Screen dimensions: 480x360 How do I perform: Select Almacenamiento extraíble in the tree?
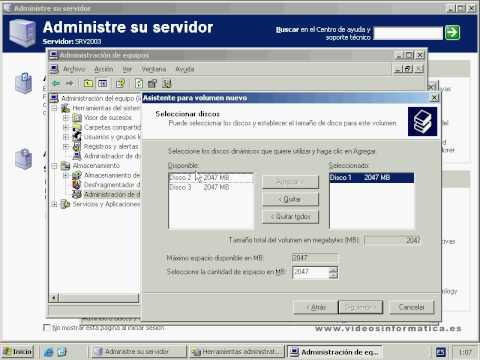[112, 175]
